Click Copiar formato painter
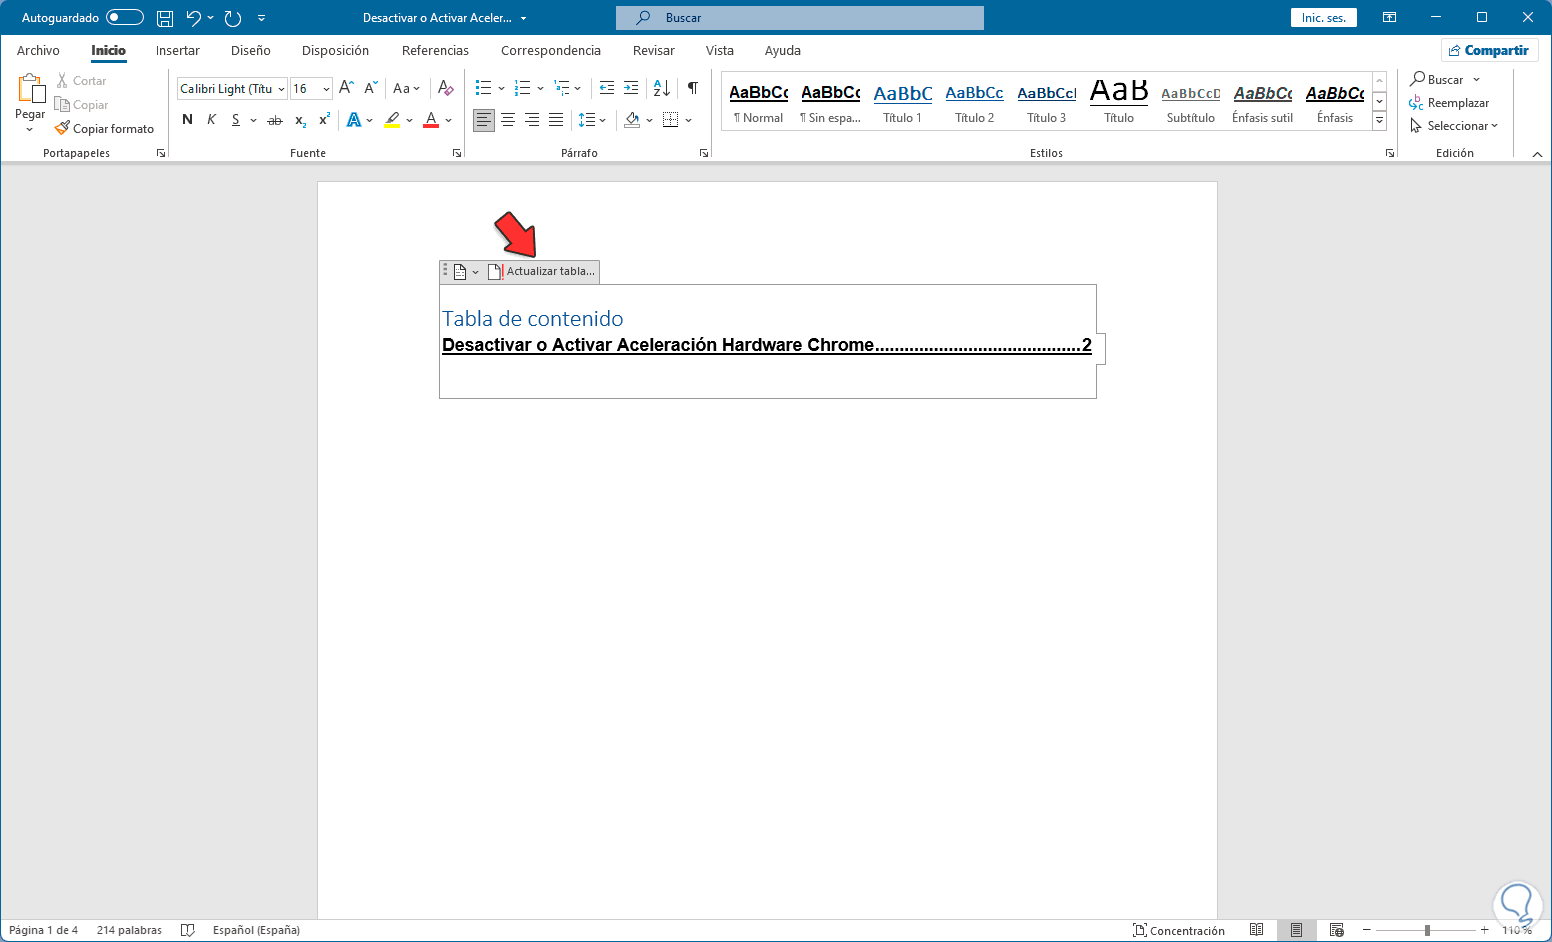The width and height of the screenshot is (1552, 942). point(105,129)
